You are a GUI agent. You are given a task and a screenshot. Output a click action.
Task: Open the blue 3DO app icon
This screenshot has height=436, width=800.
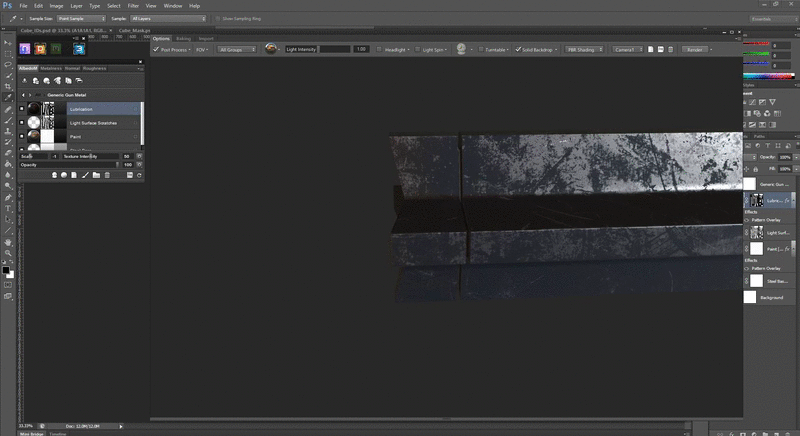click(x=79, y=49)
